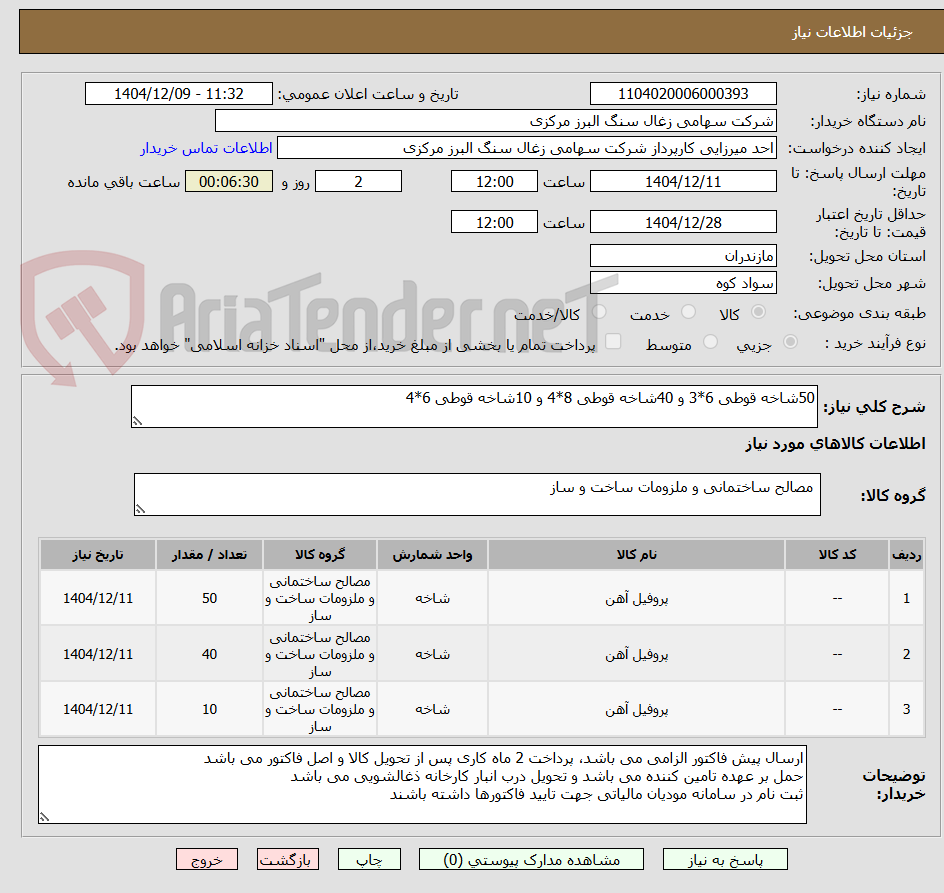Click the date 1404/12/11 in row 2
Viewport: 944px width, 893px height.
98,654
